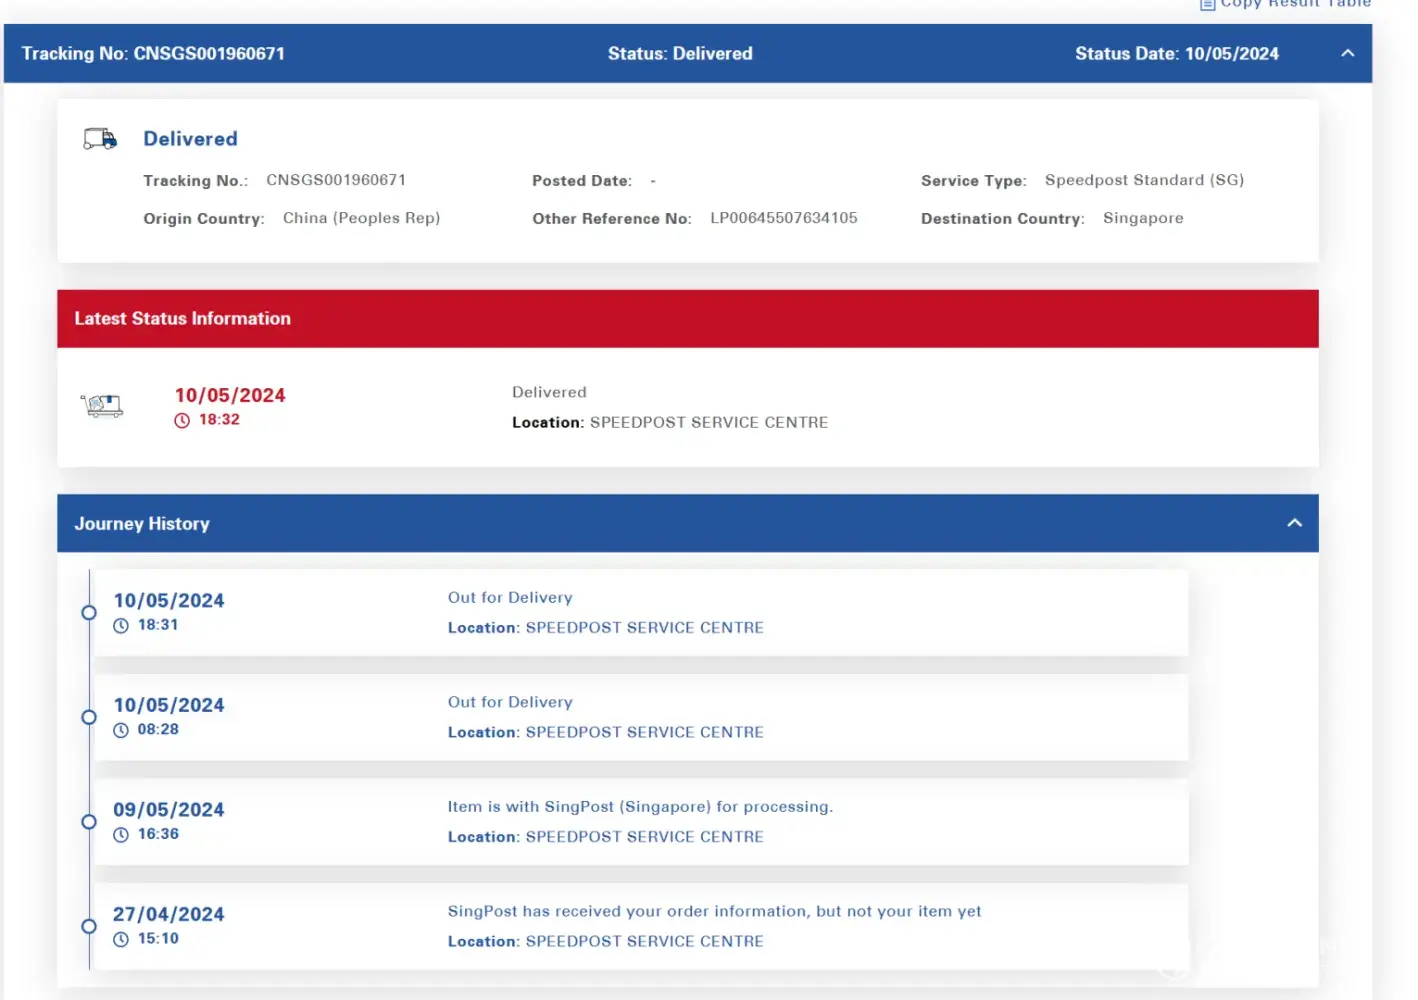
Task: Select the timeline marker for 10/05/2024 08:28
Action: pos(89,717)
